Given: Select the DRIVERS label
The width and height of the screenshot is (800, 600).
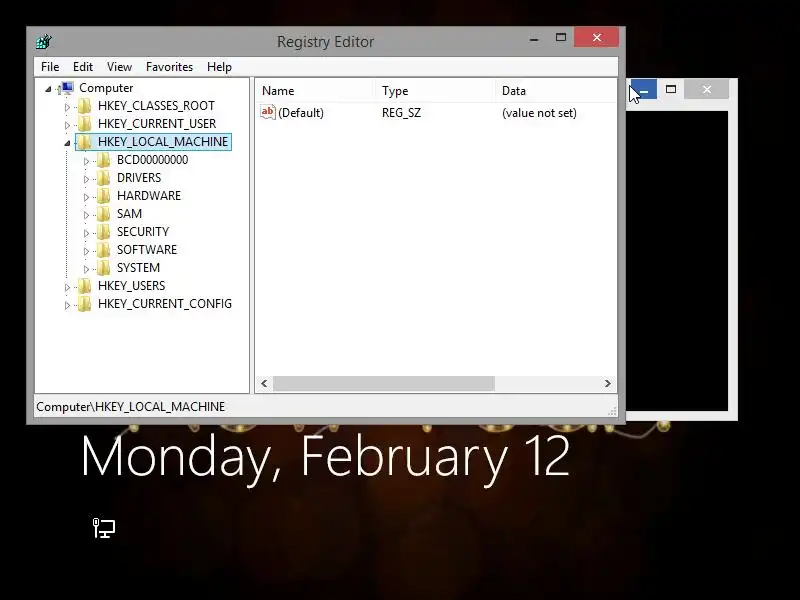Looking at the screenshot, I should (139, 178).
